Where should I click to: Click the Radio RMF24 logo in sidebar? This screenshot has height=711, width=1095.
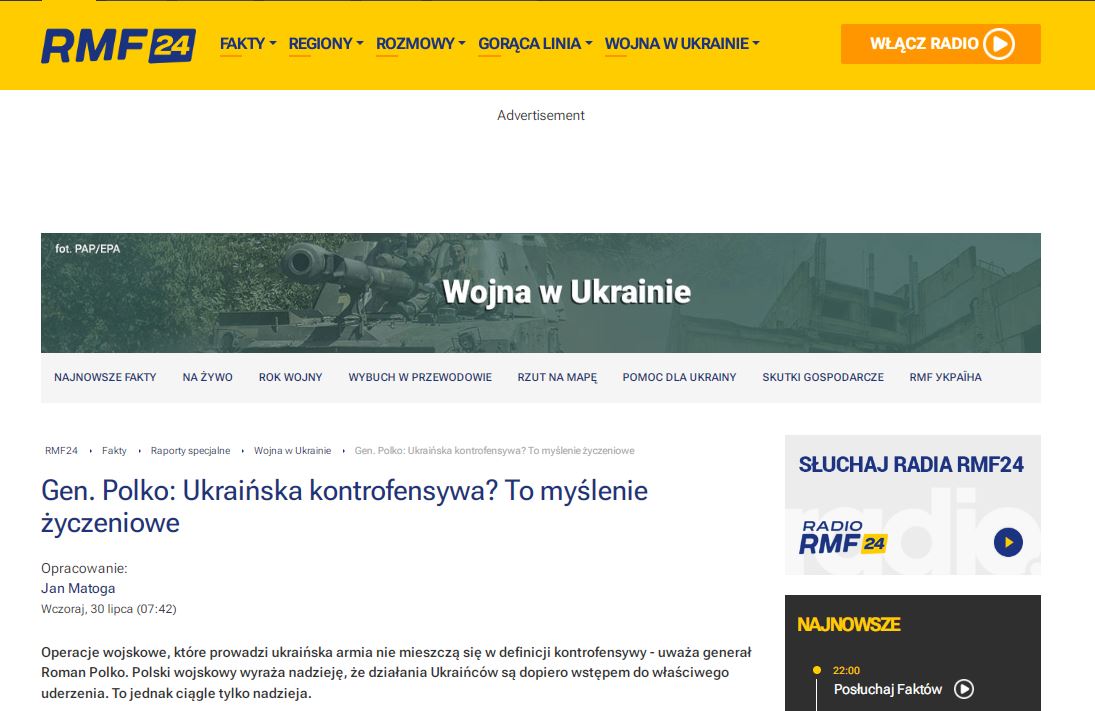point(842,538)
